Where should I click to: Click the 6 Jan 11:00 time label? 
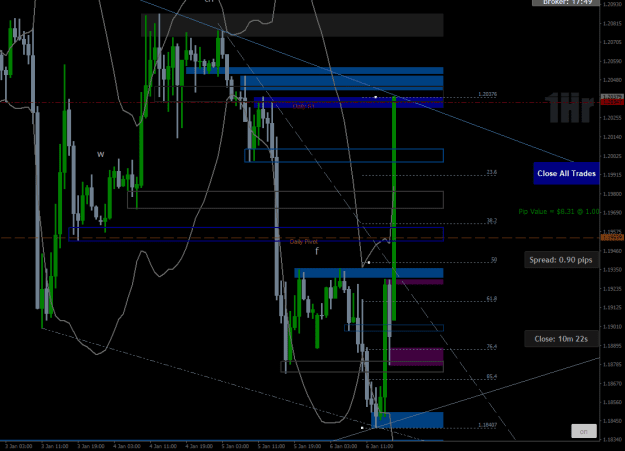click(x=380, y=446)
